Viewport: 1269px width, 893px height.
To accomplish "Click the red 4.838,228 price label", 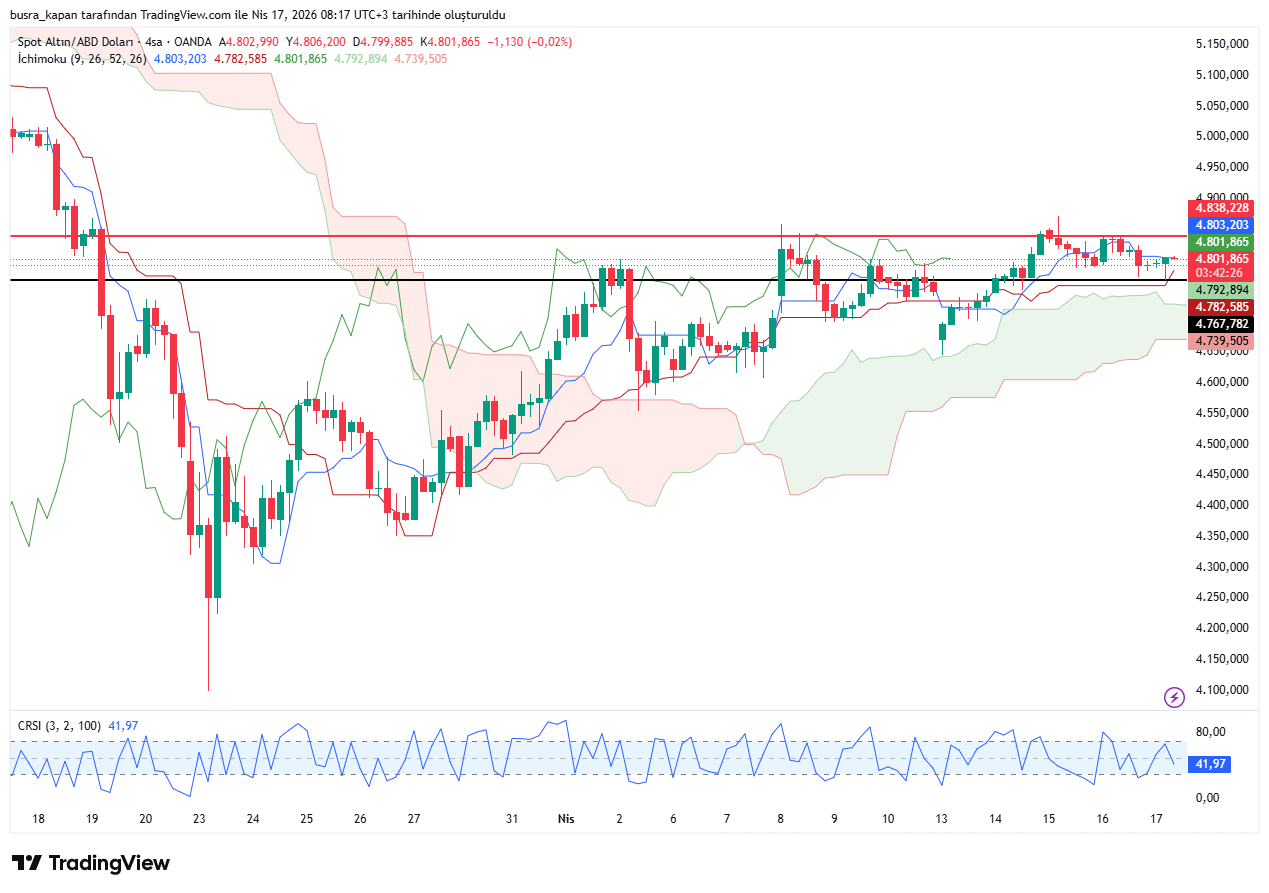I will pos(1219,208).
